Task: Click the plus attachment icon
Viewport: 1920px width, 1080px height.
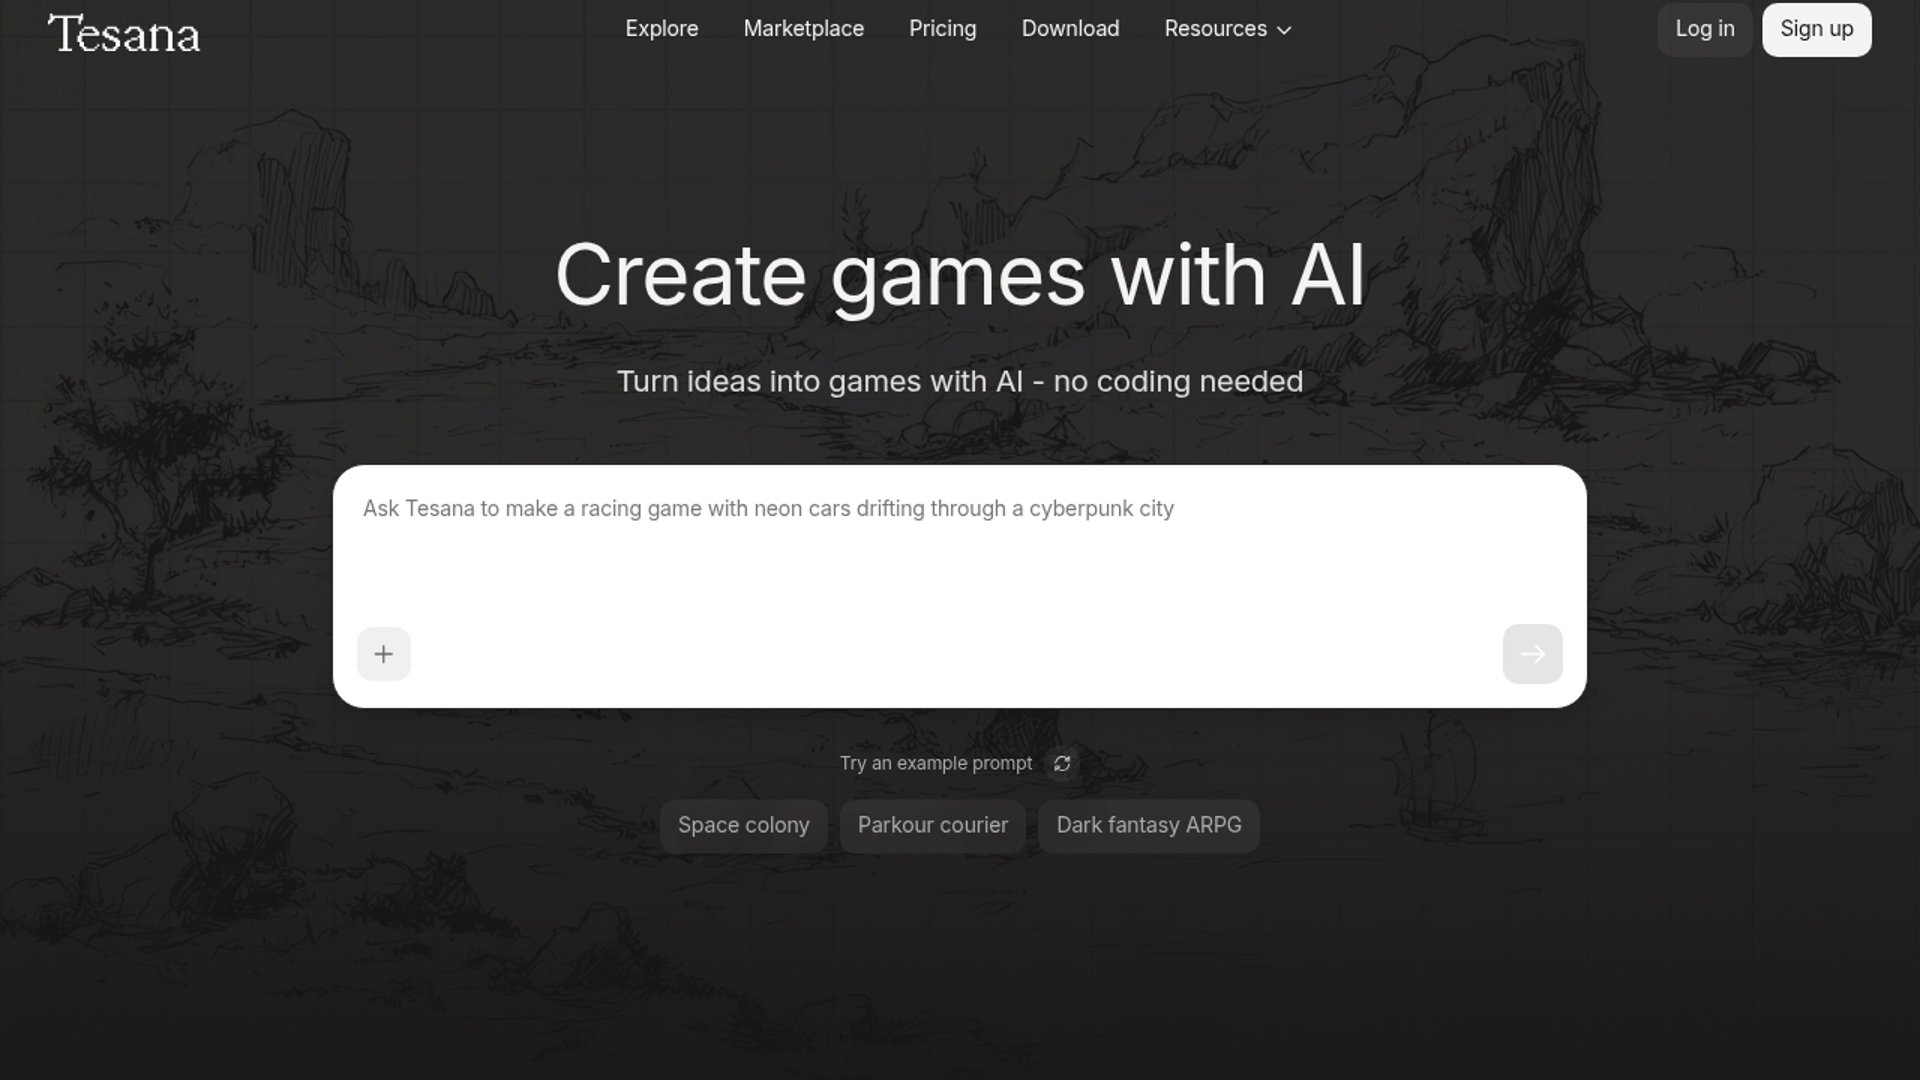Action: click(x=383, y=654)
